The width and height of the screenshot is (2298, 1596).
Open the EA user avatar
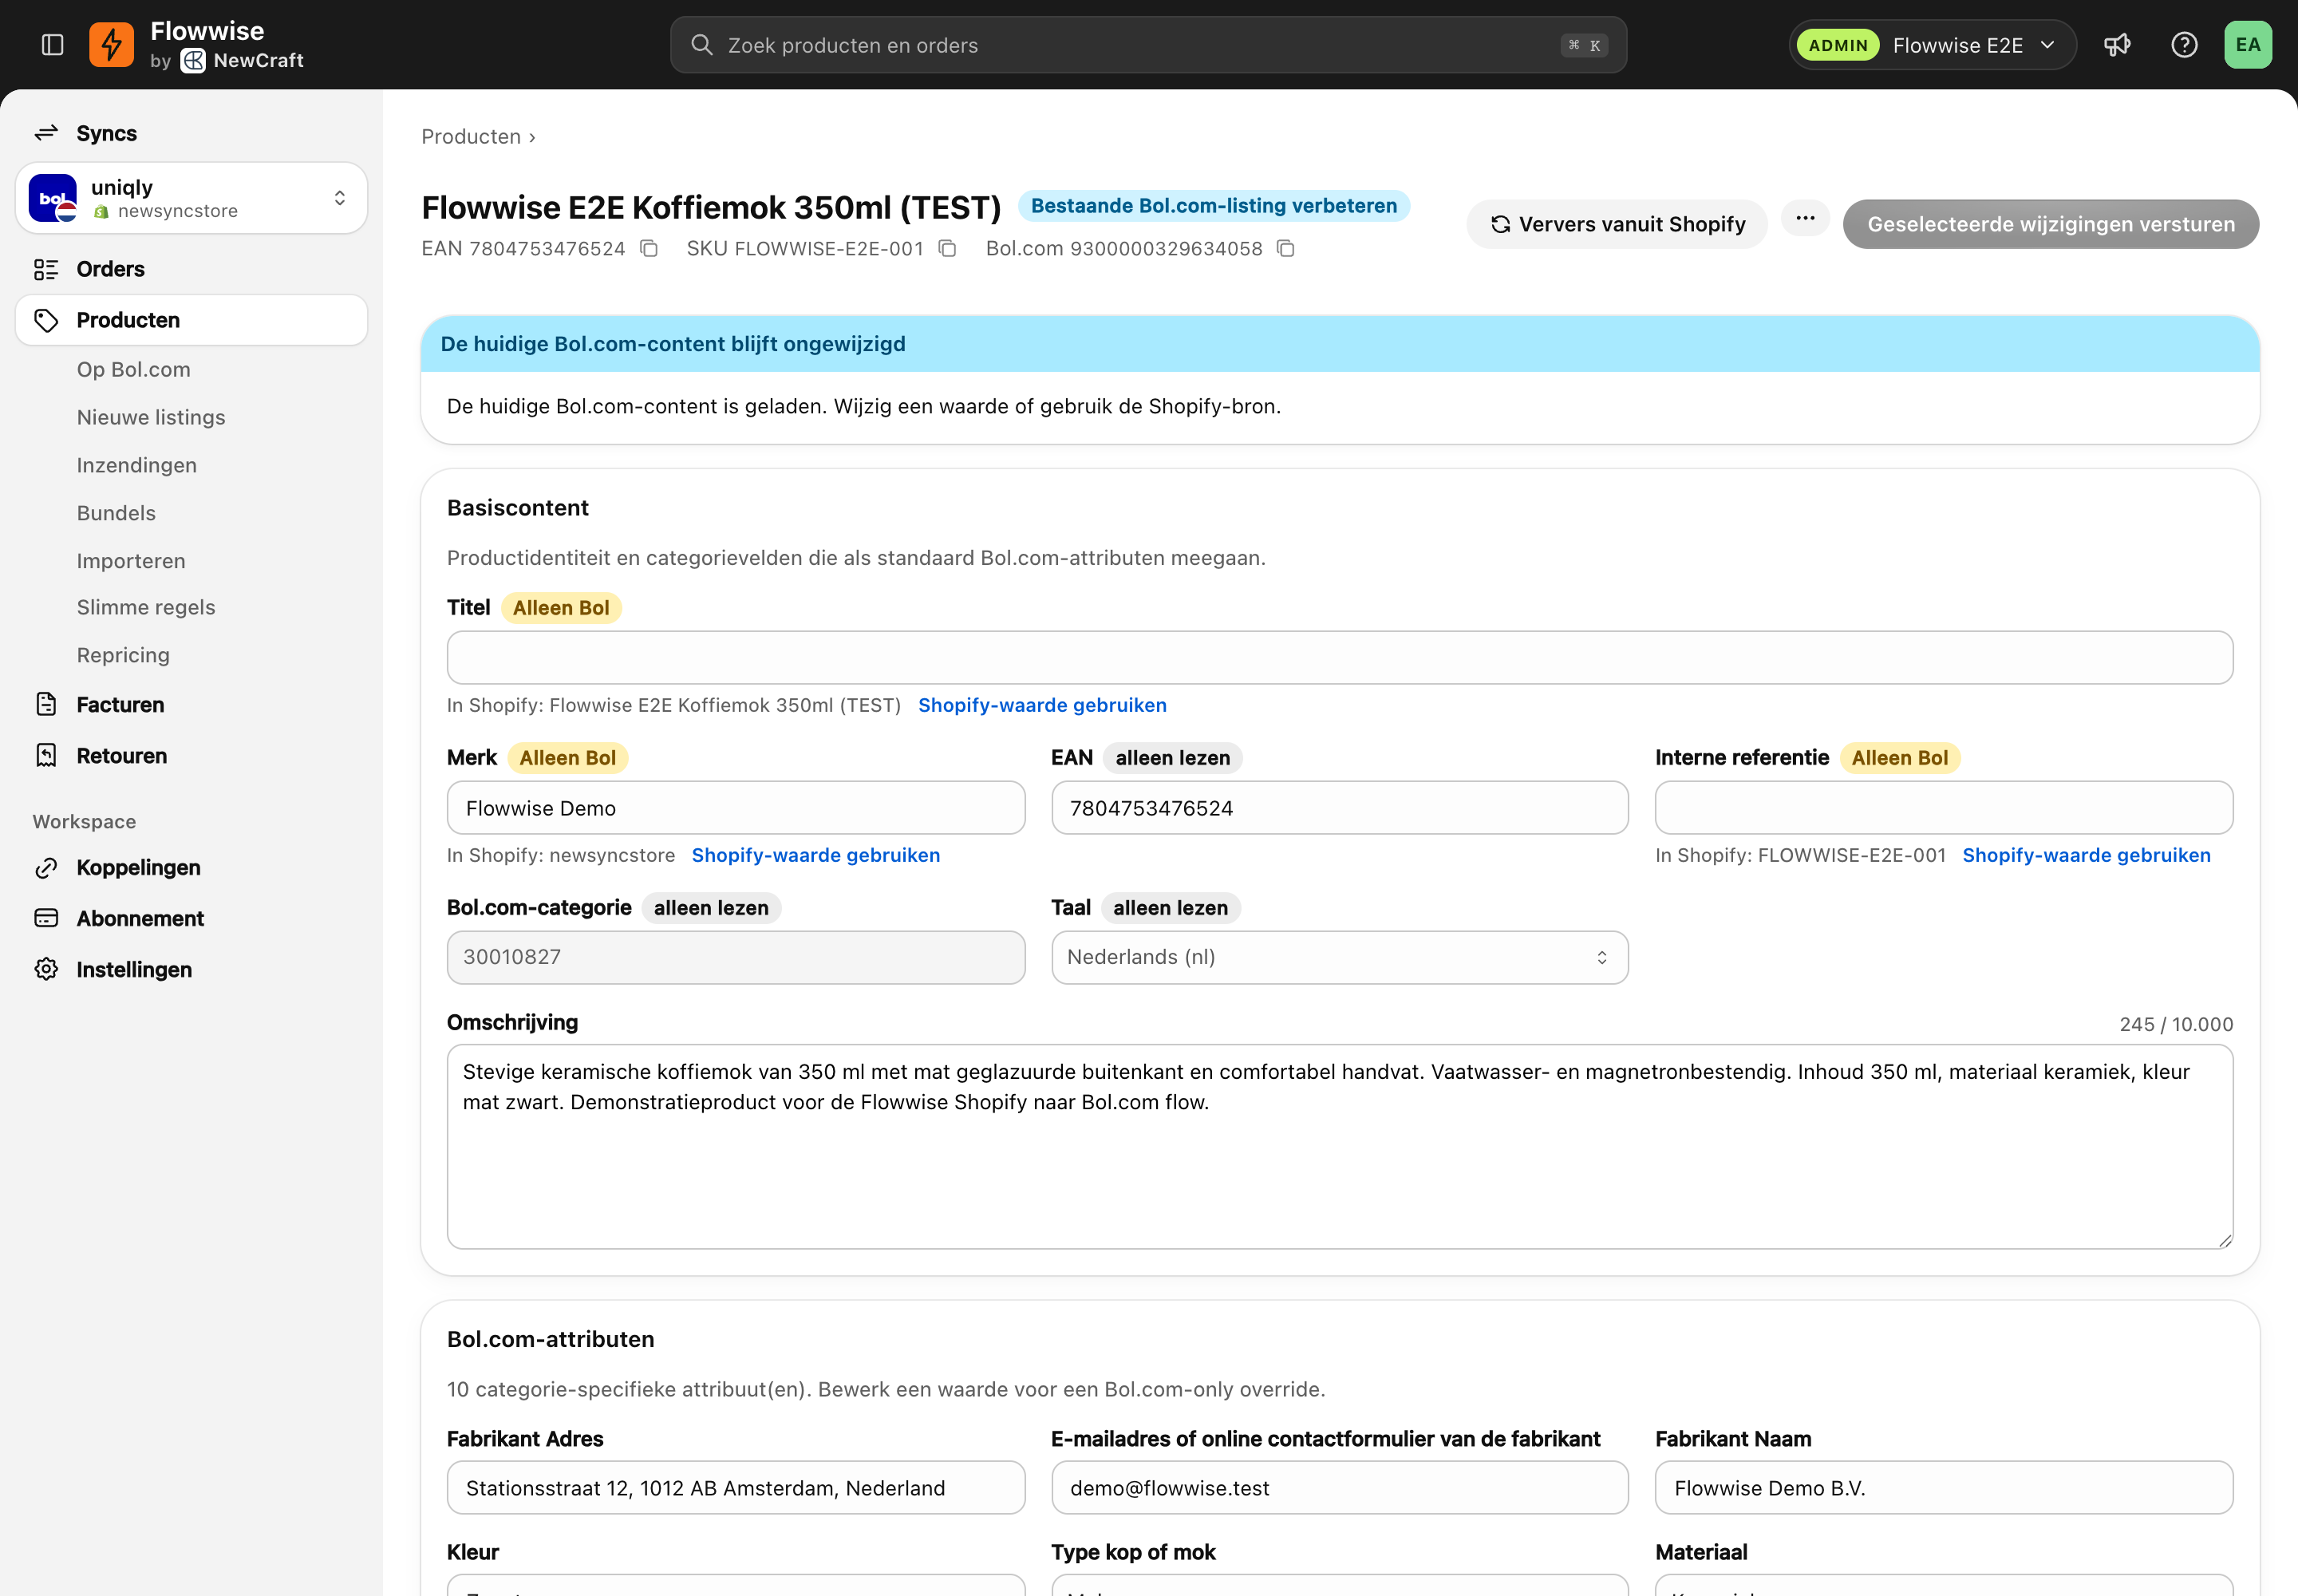pyautogui.click(x=2247, y=45)
